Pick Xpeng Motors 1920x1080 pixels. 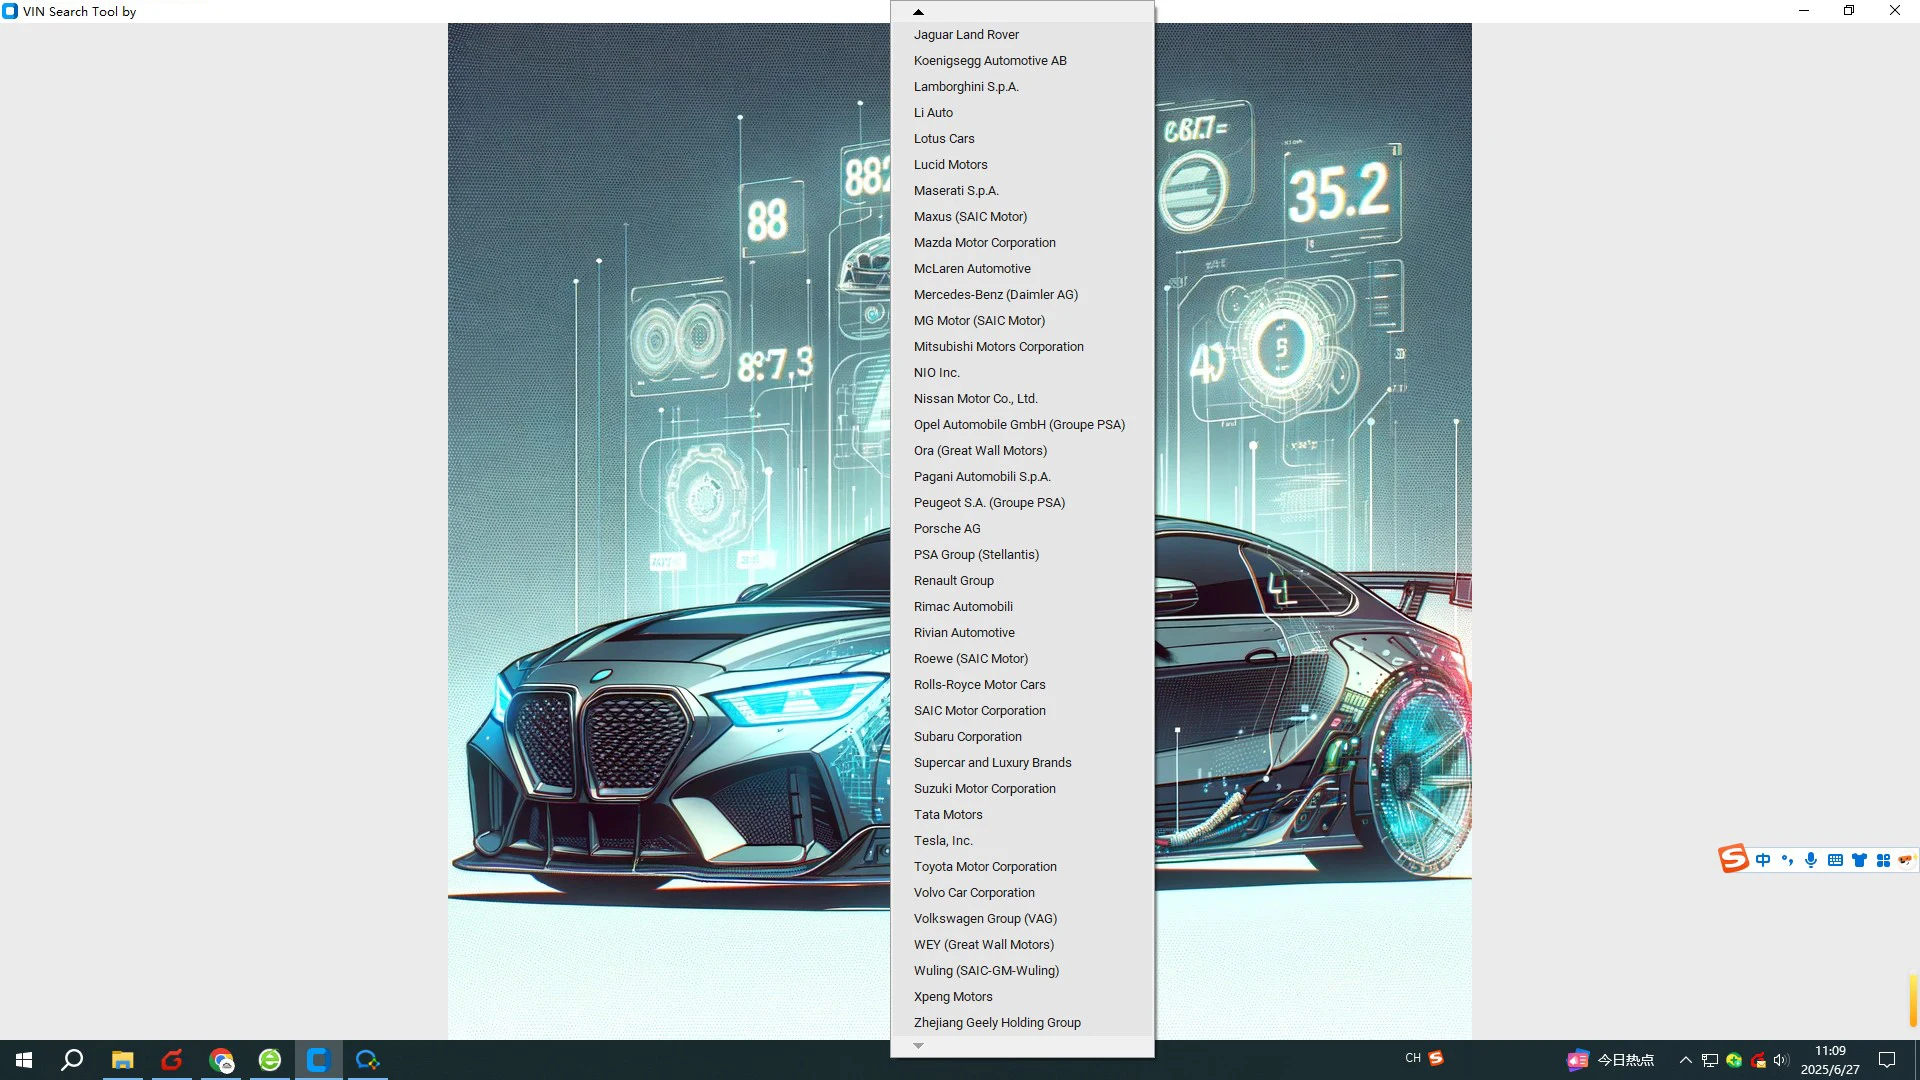(1022, 997)
